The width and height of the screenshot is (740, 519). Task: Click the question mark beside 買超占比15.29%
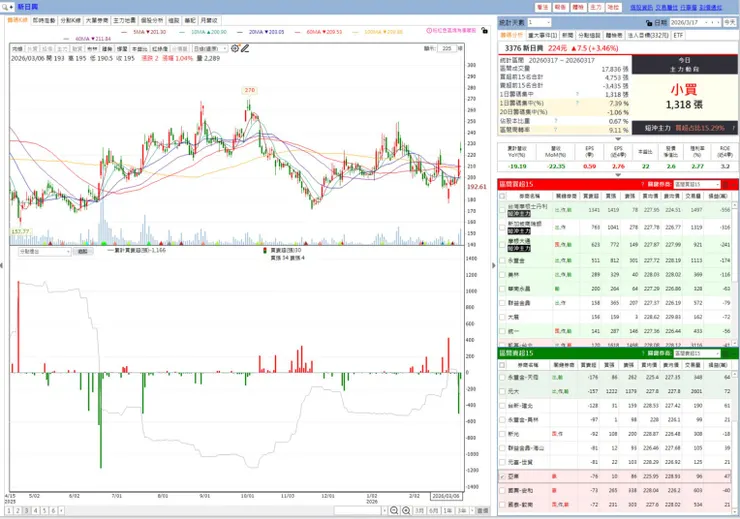[x=734, y=128]
